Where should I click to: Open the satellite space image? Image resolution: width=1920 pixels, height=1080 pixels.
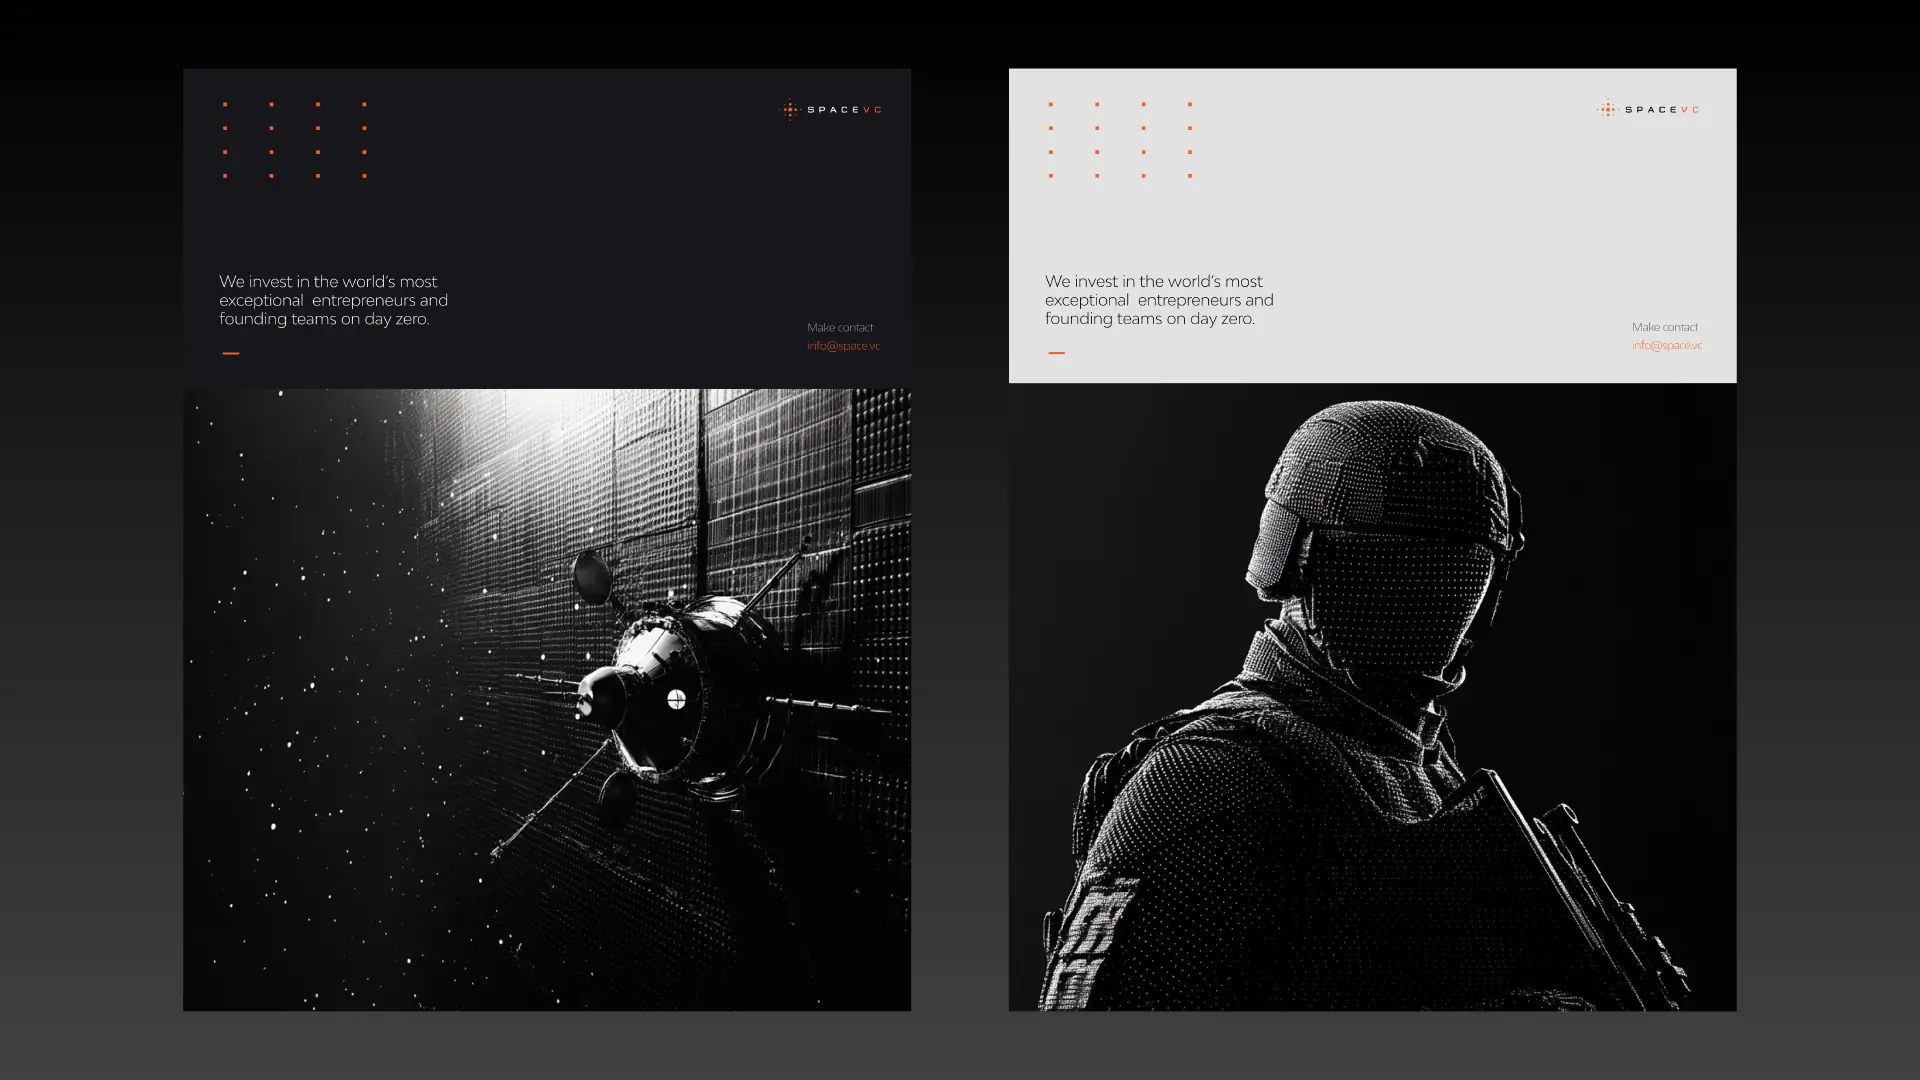547,700
